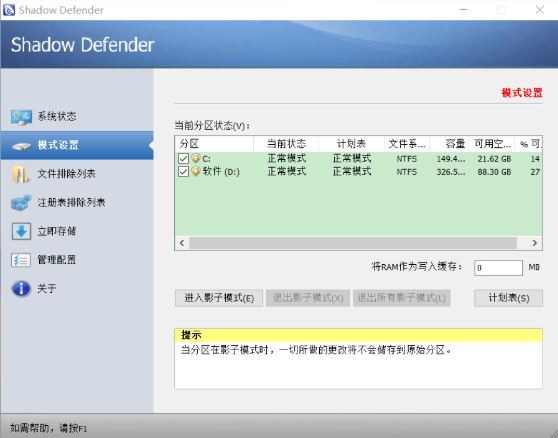Click the File Exclusion List folder icon

pyautogui.click(x=21, y=174)
